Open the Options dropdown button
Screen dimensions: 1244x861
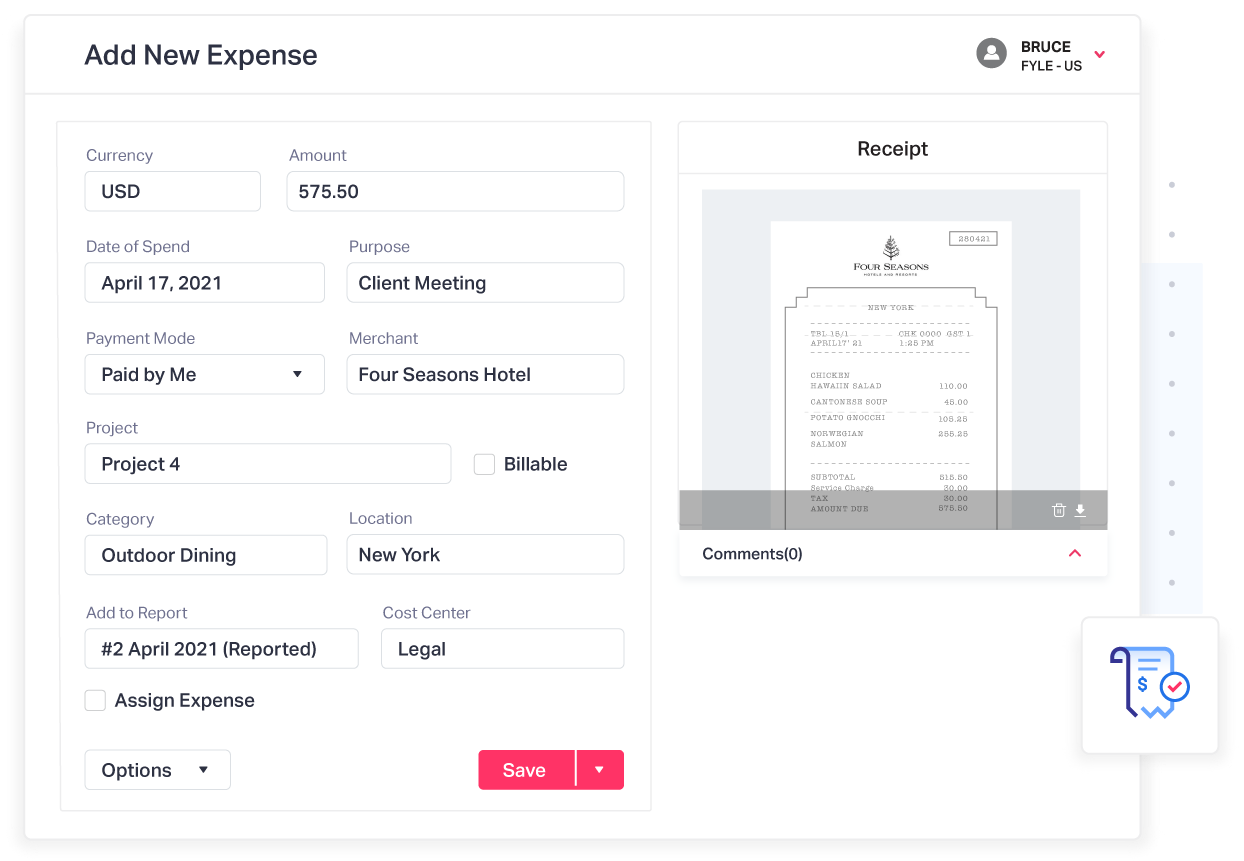[x=158, y=770]
